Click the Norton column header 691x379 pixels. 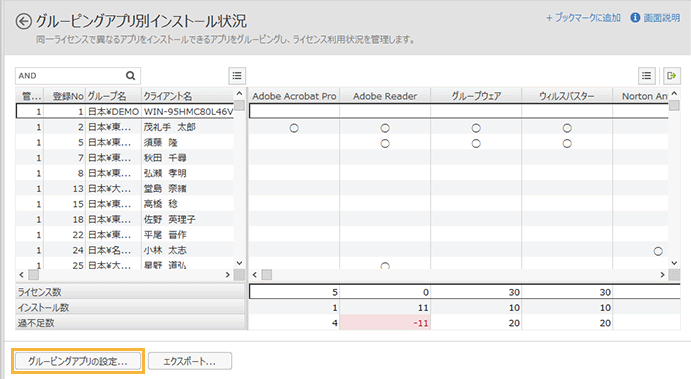click(x=641, y=96)
